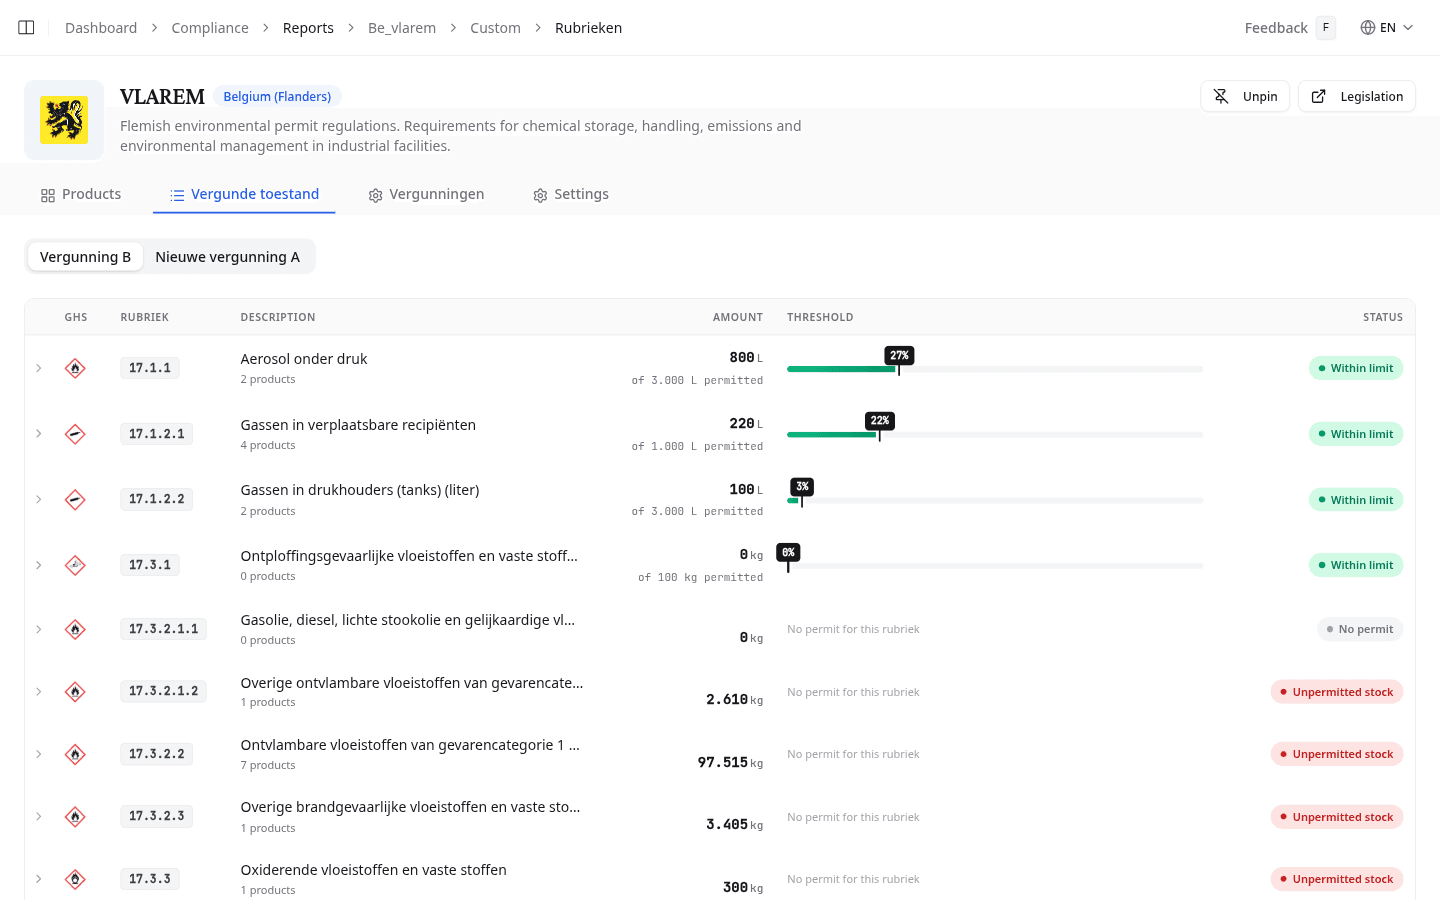Click the GHS flame icon for 17.3.2.1.1
1440x900 pixels.
tap(75, 629)
